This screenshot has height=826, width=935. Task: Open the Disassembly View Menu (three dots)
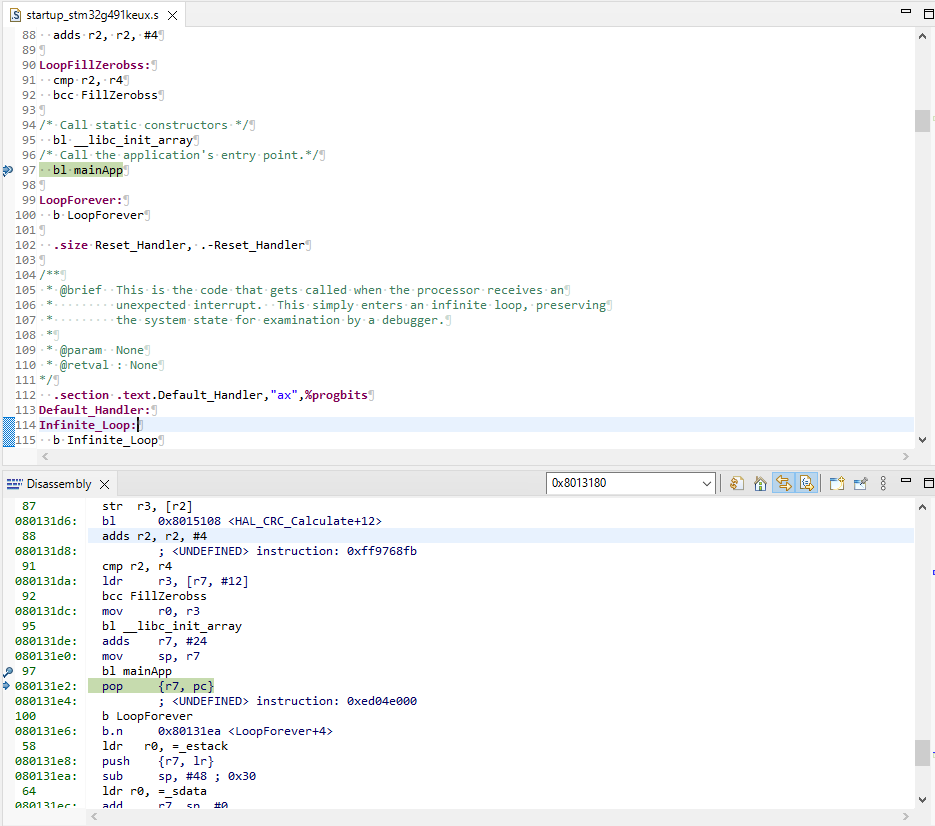883,483
